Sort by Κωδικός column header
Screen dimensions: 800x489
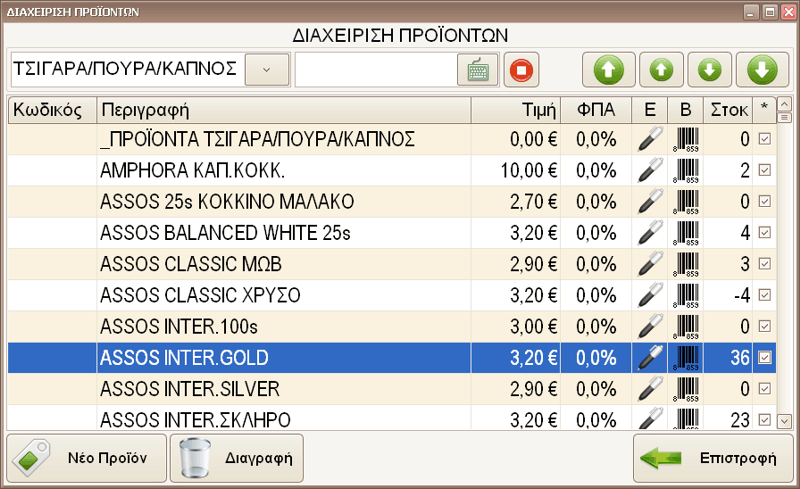point(52,110)
